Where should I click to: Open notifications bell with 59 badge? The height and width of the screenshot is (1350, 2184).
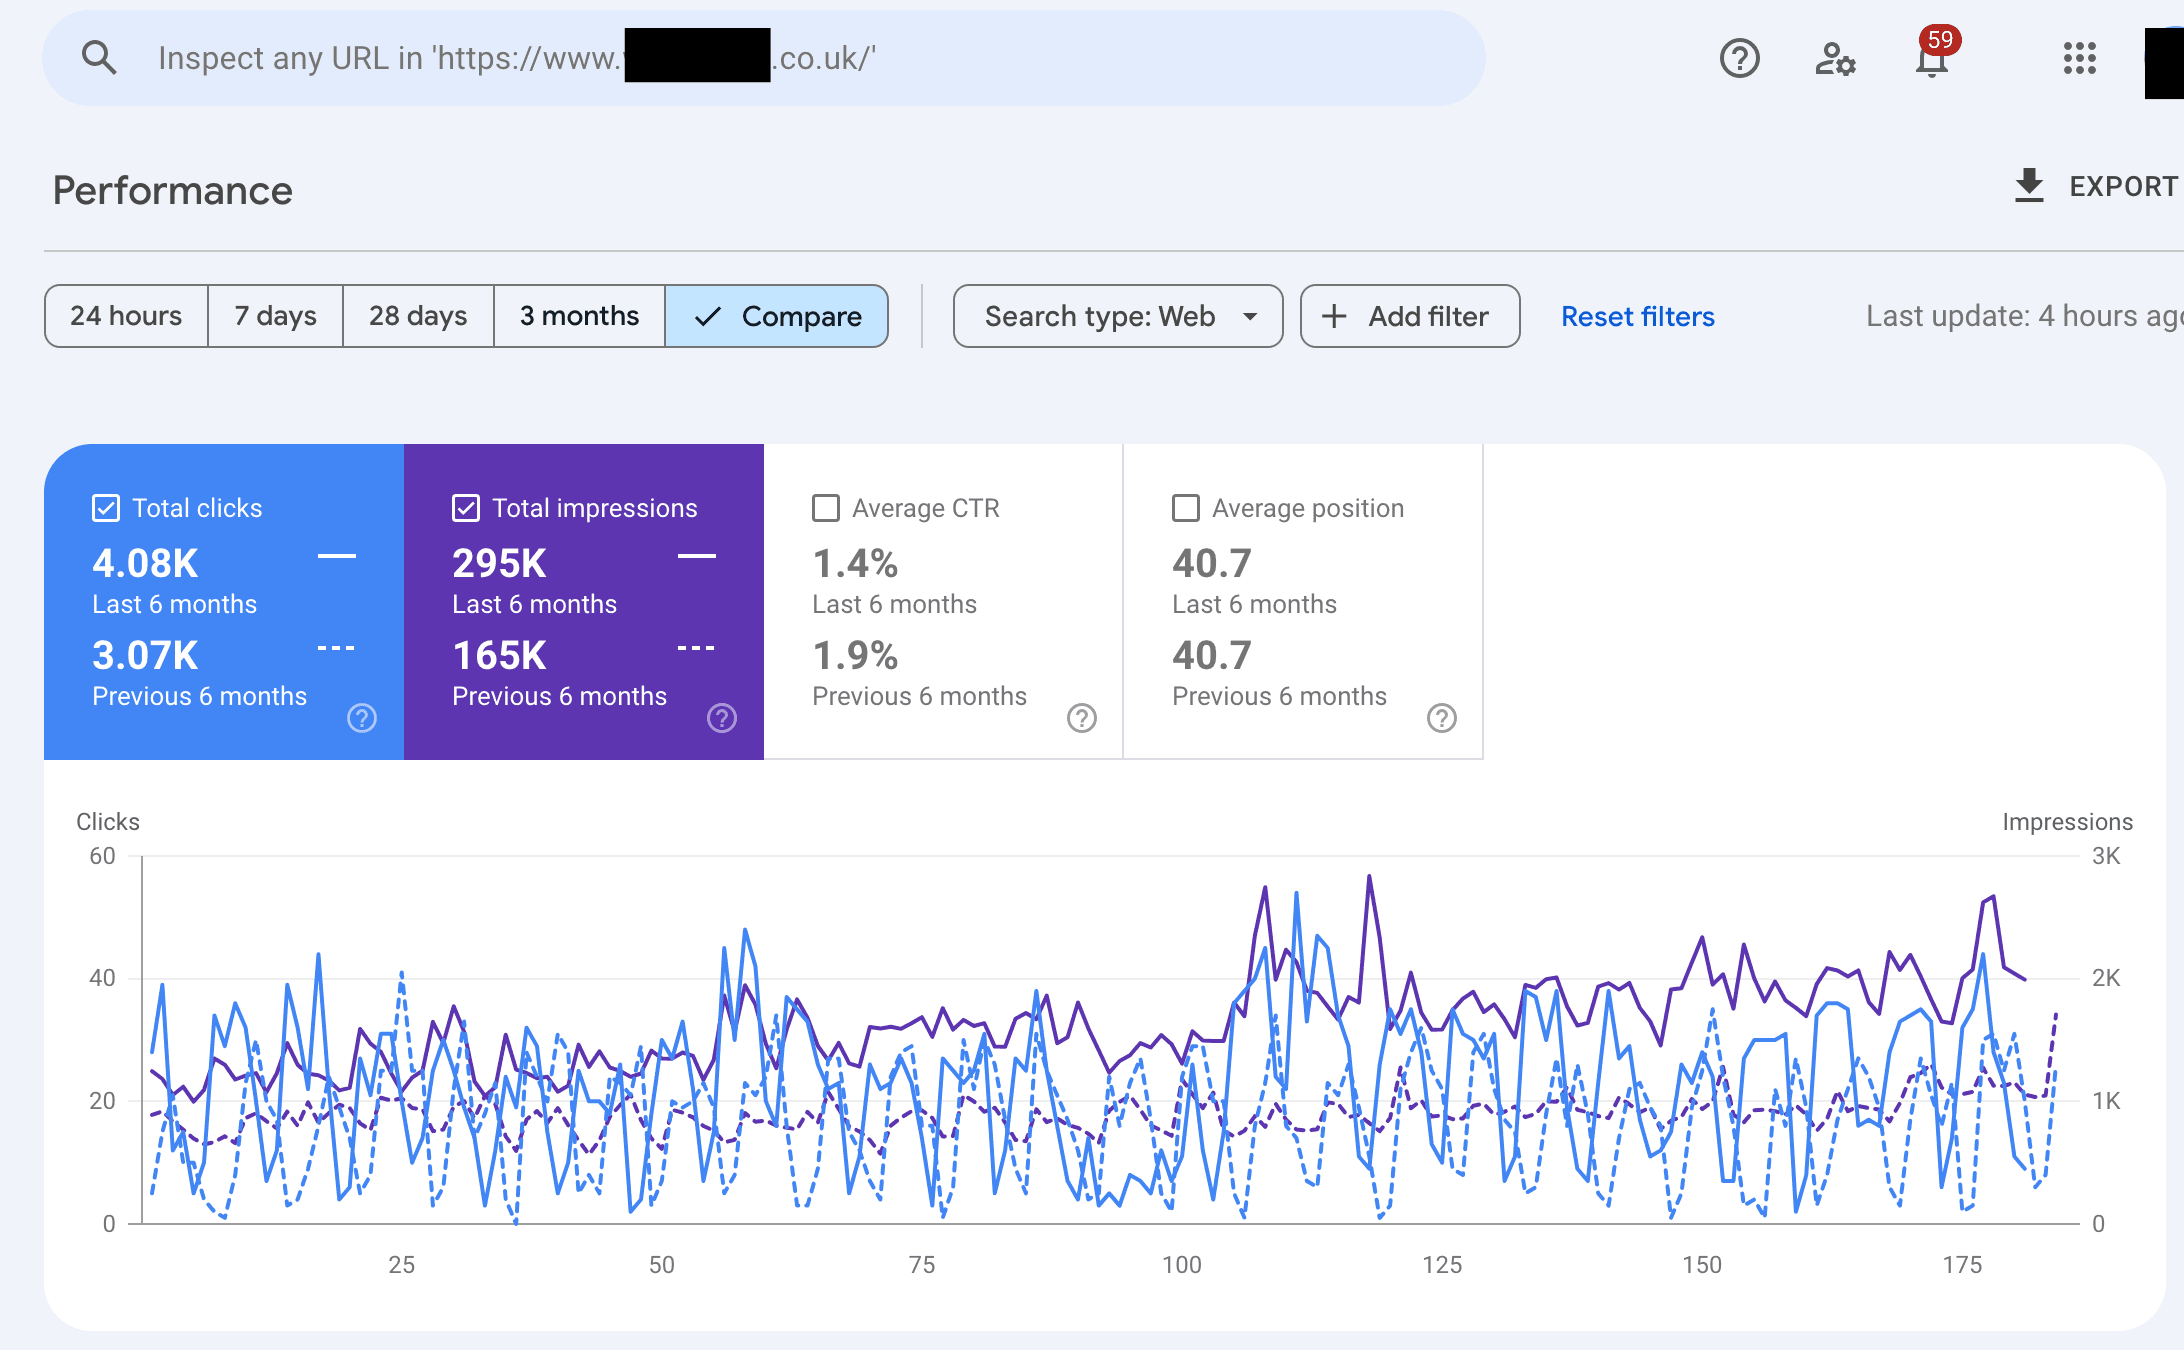coord(1931,60)
